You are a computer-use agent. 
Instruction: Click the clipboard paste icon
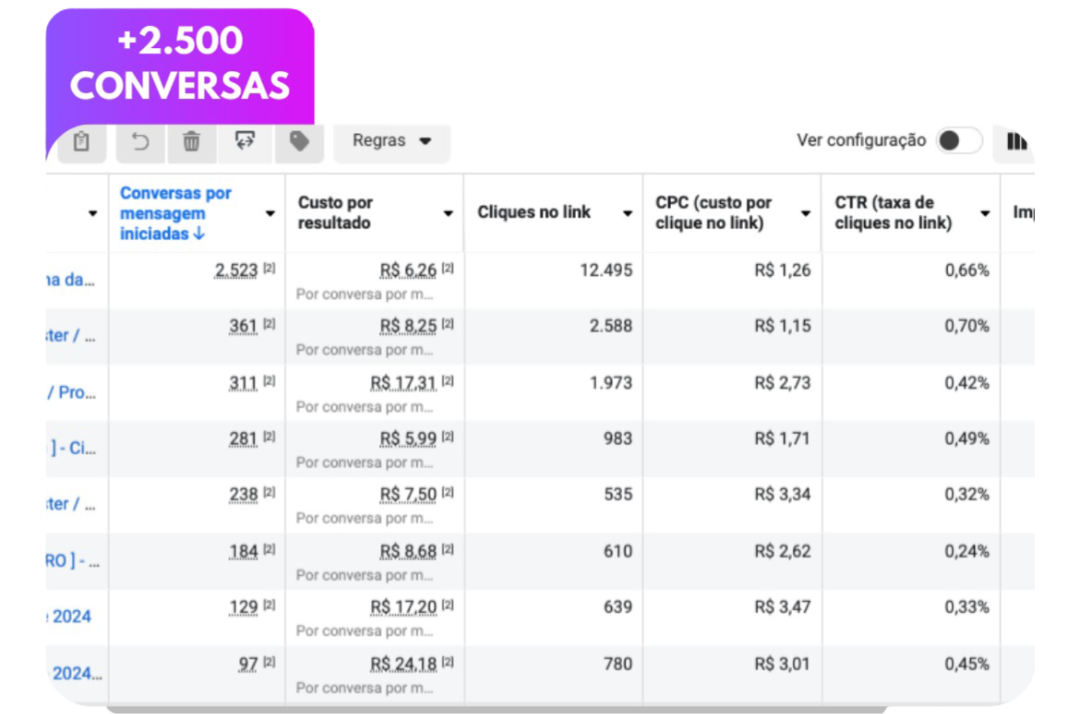tap(81, 142)
